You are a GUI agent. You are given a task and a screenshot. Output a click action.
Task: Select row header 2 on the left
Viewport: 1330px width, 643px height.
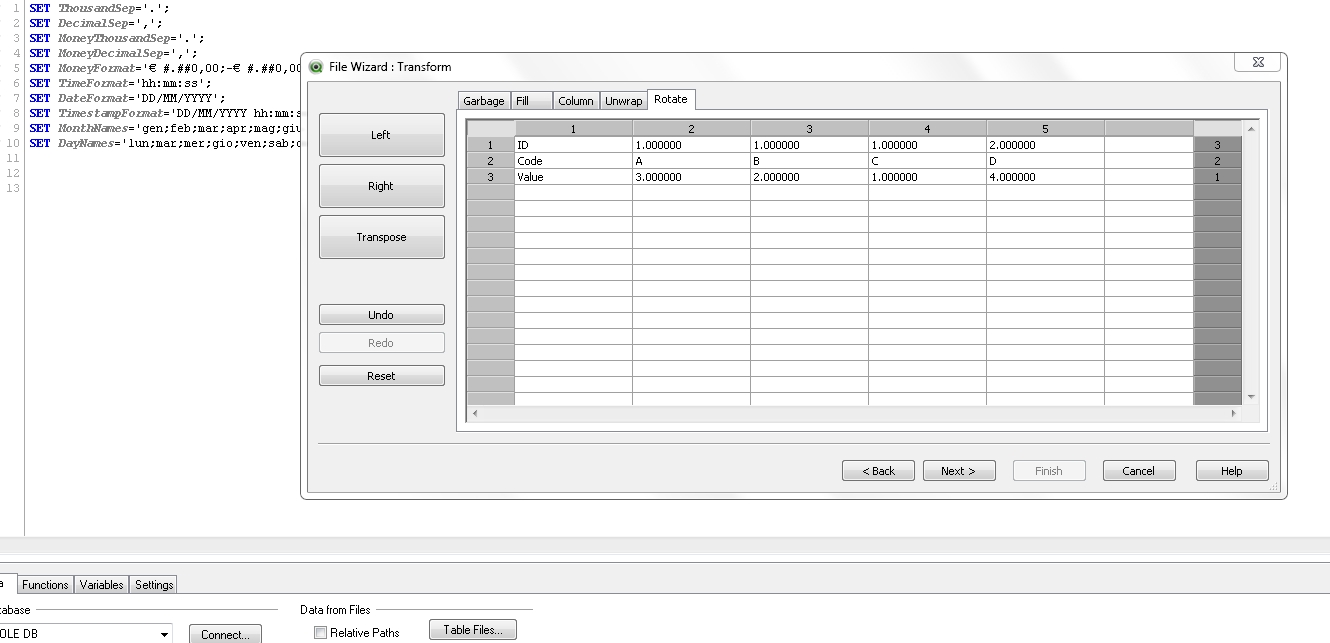click(x=490, y=161)
